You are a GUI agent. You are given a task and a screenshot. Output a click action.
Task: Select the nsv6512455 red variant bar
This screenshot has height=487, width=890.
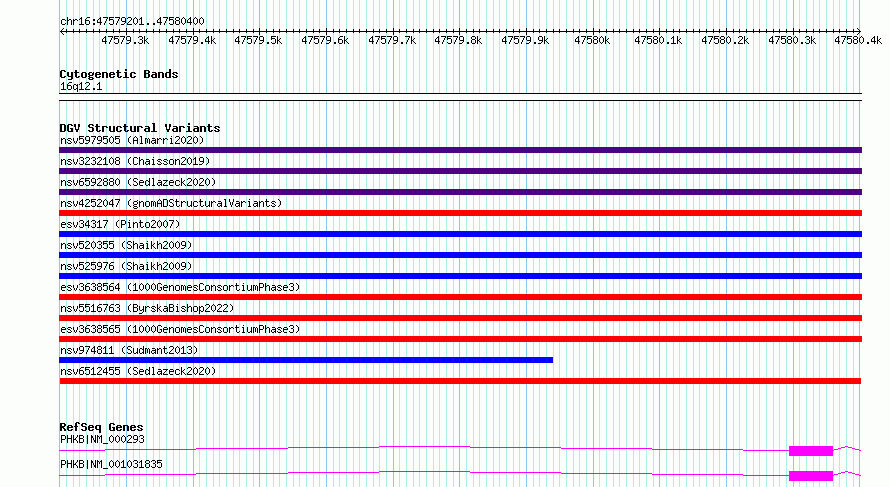(x=460, y=381)
